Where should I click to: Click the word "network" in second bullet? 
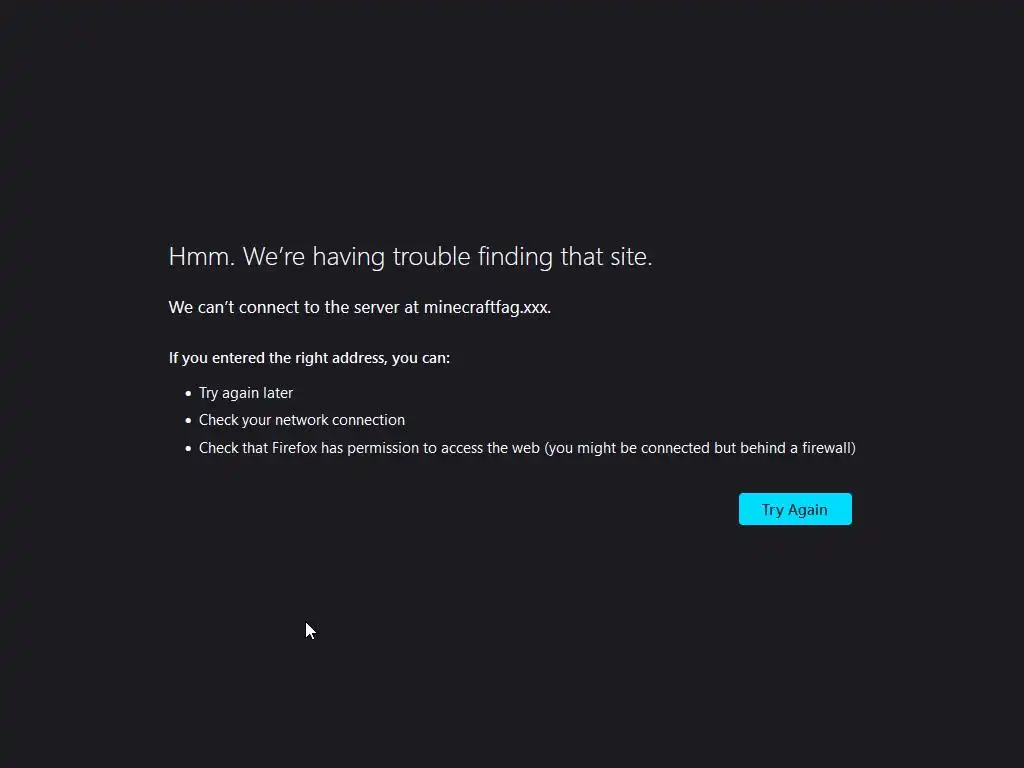(x=301, y=420)
